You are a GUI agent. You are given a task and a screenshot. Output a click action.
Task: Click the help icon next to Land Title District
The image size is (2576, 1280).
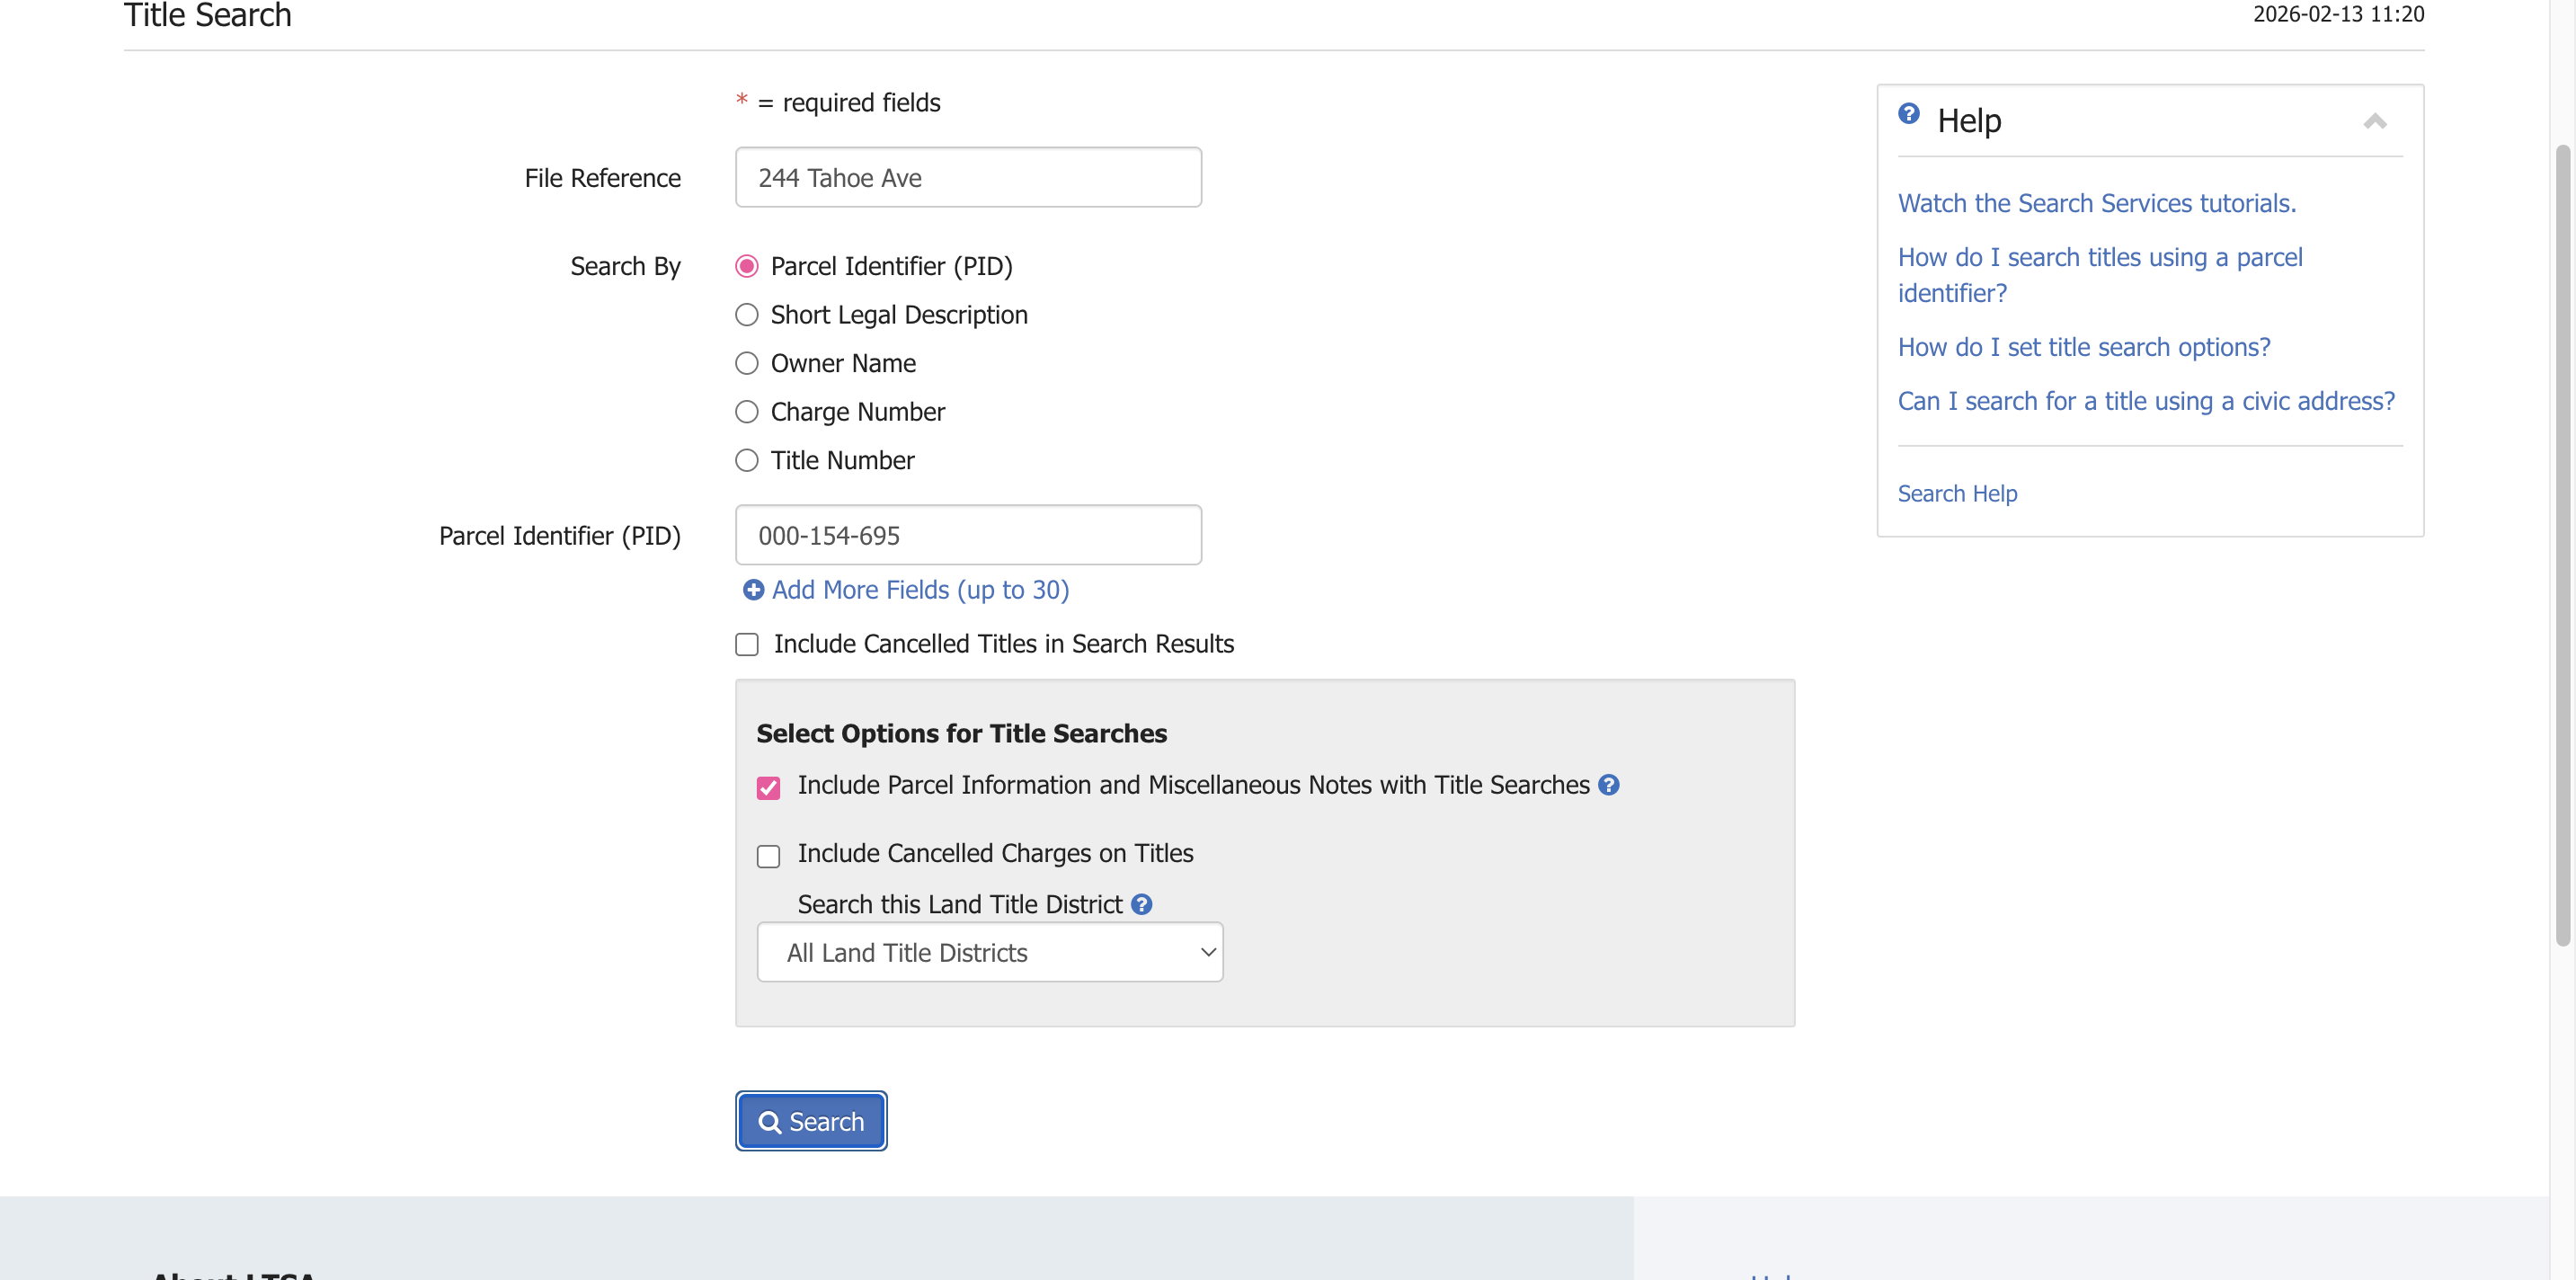pyautogui.click(x=1141, y=904)
